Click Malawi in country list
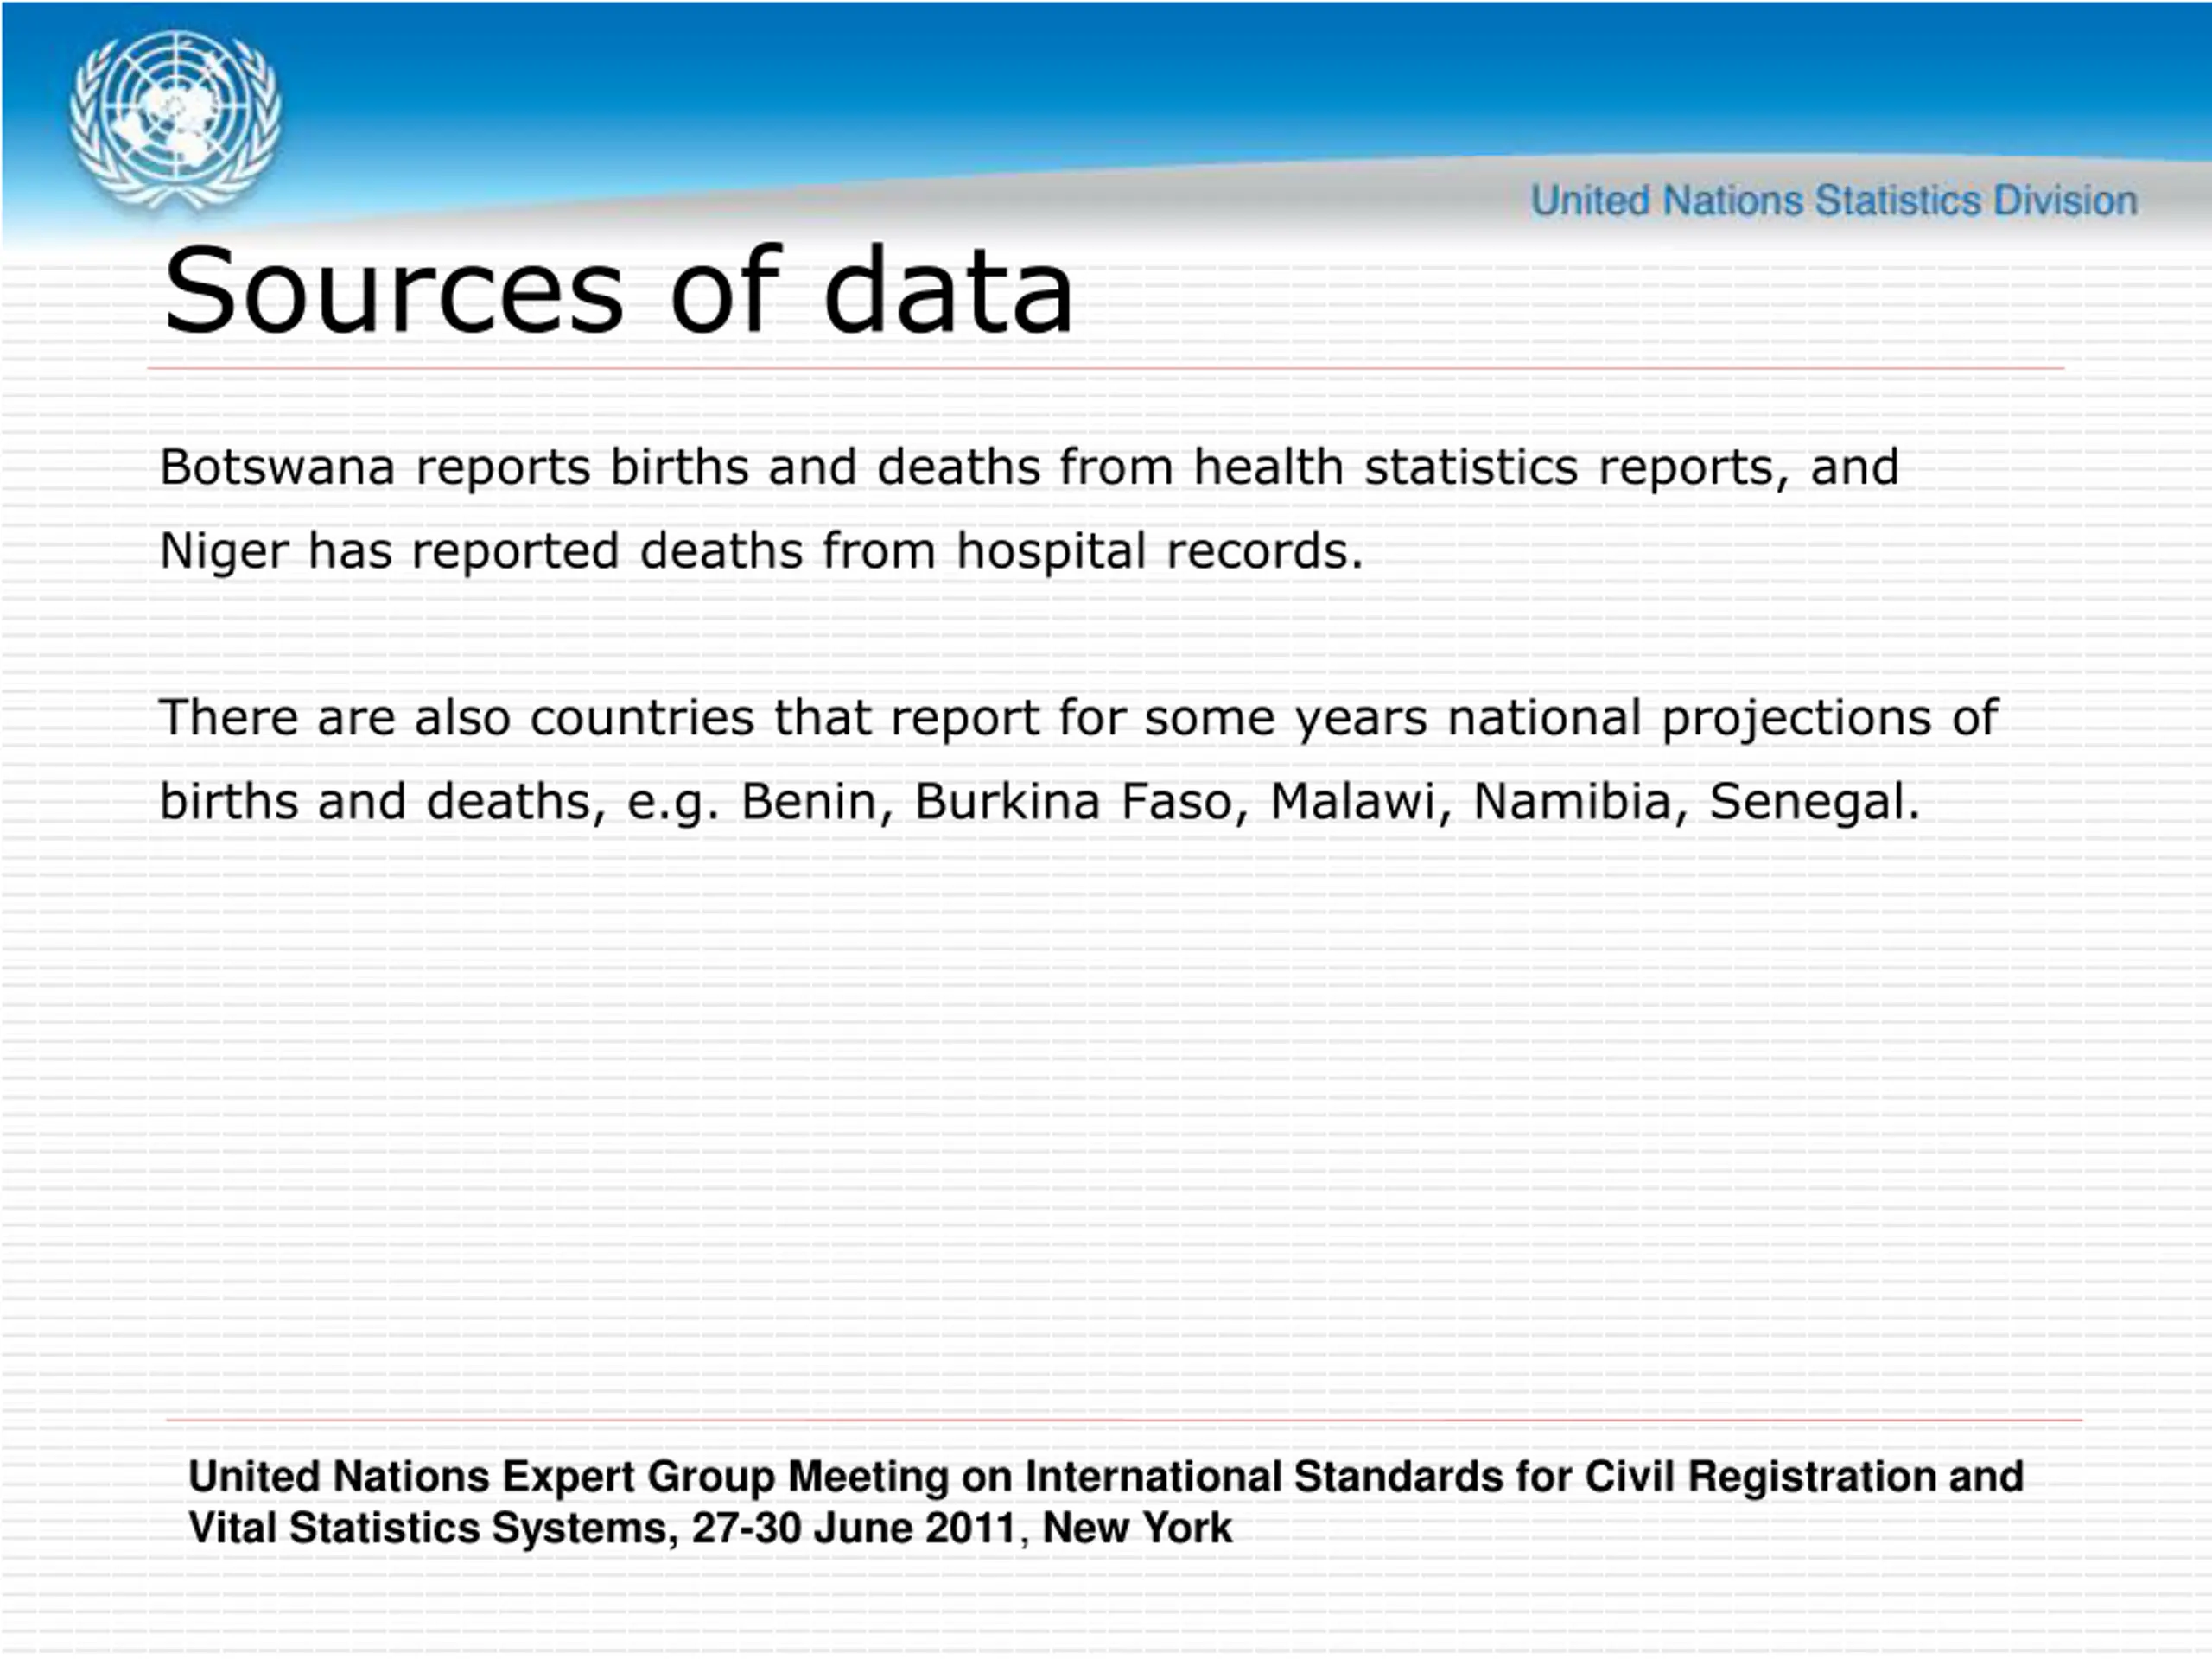Screen dimensions: 2212x1659 [x=1353, y=802]
